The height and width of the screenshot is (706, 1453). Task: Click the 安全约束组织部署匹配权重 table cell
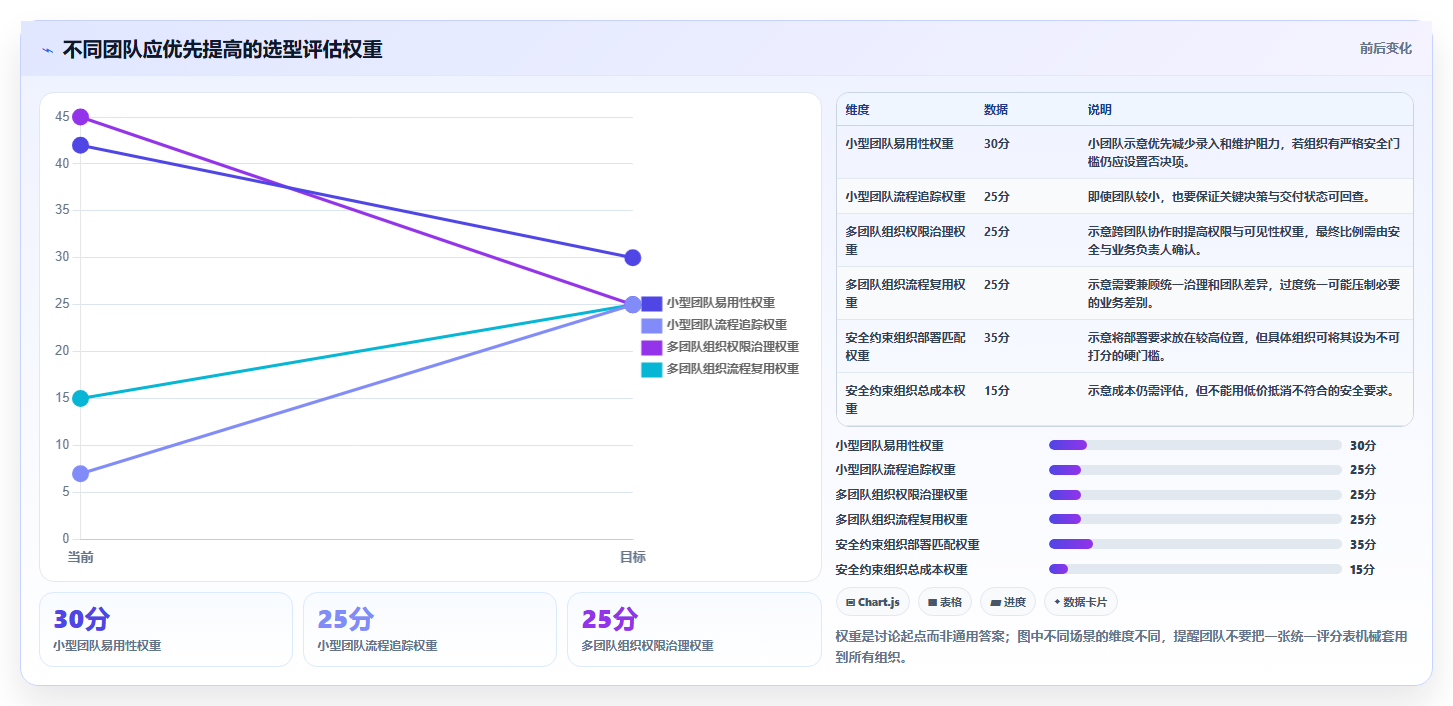click(x=905, y=346)
